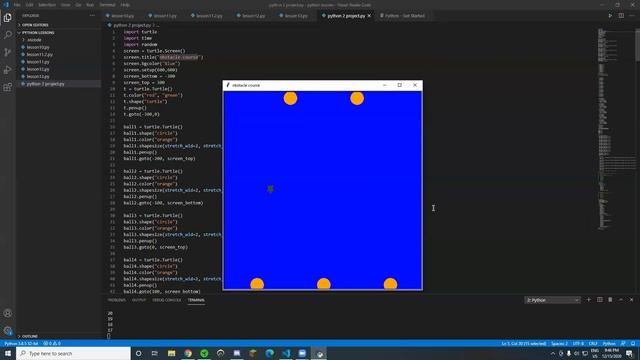
Task: Open Microsoft Edge from taskbar
Action: point(269,353)
